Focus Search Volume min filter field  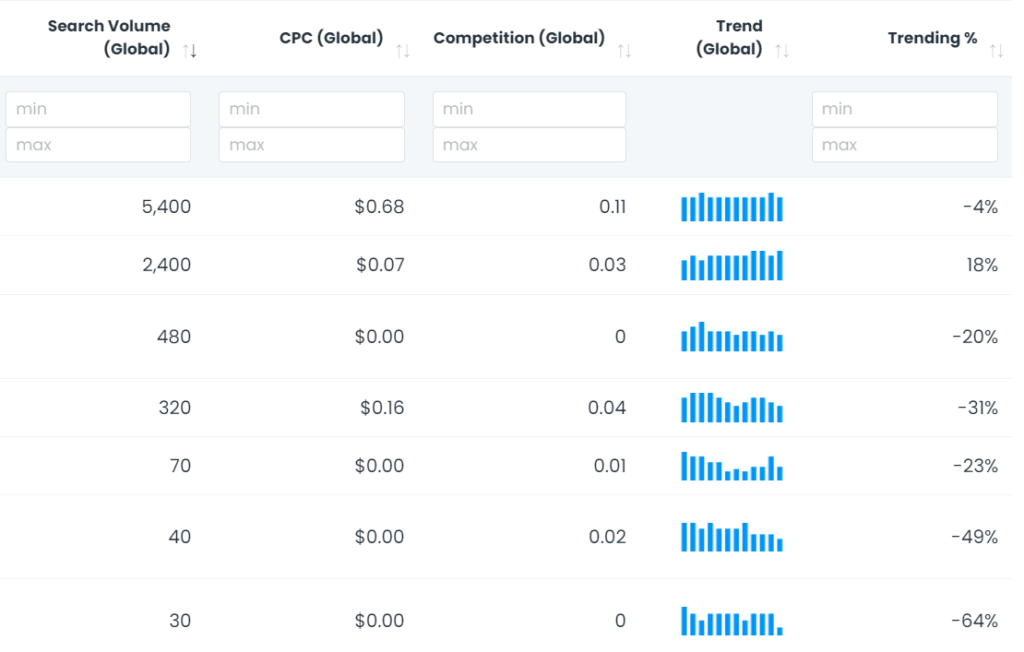tap(98, 109)
